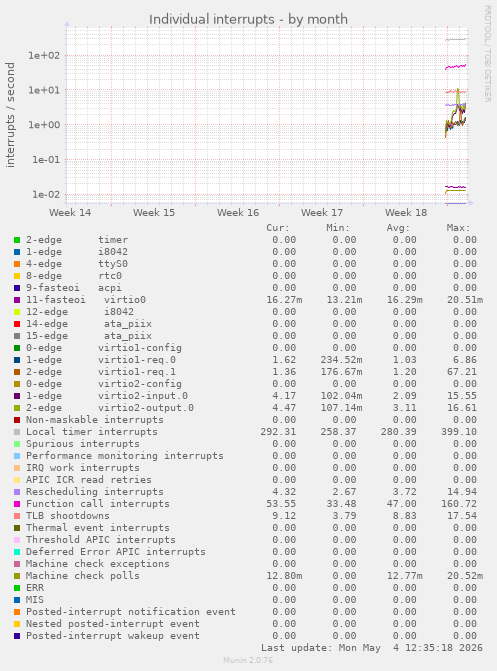497x671 pixels.
Task: Click the purple virtio0 legend swatch
Action: pos(17,300)
